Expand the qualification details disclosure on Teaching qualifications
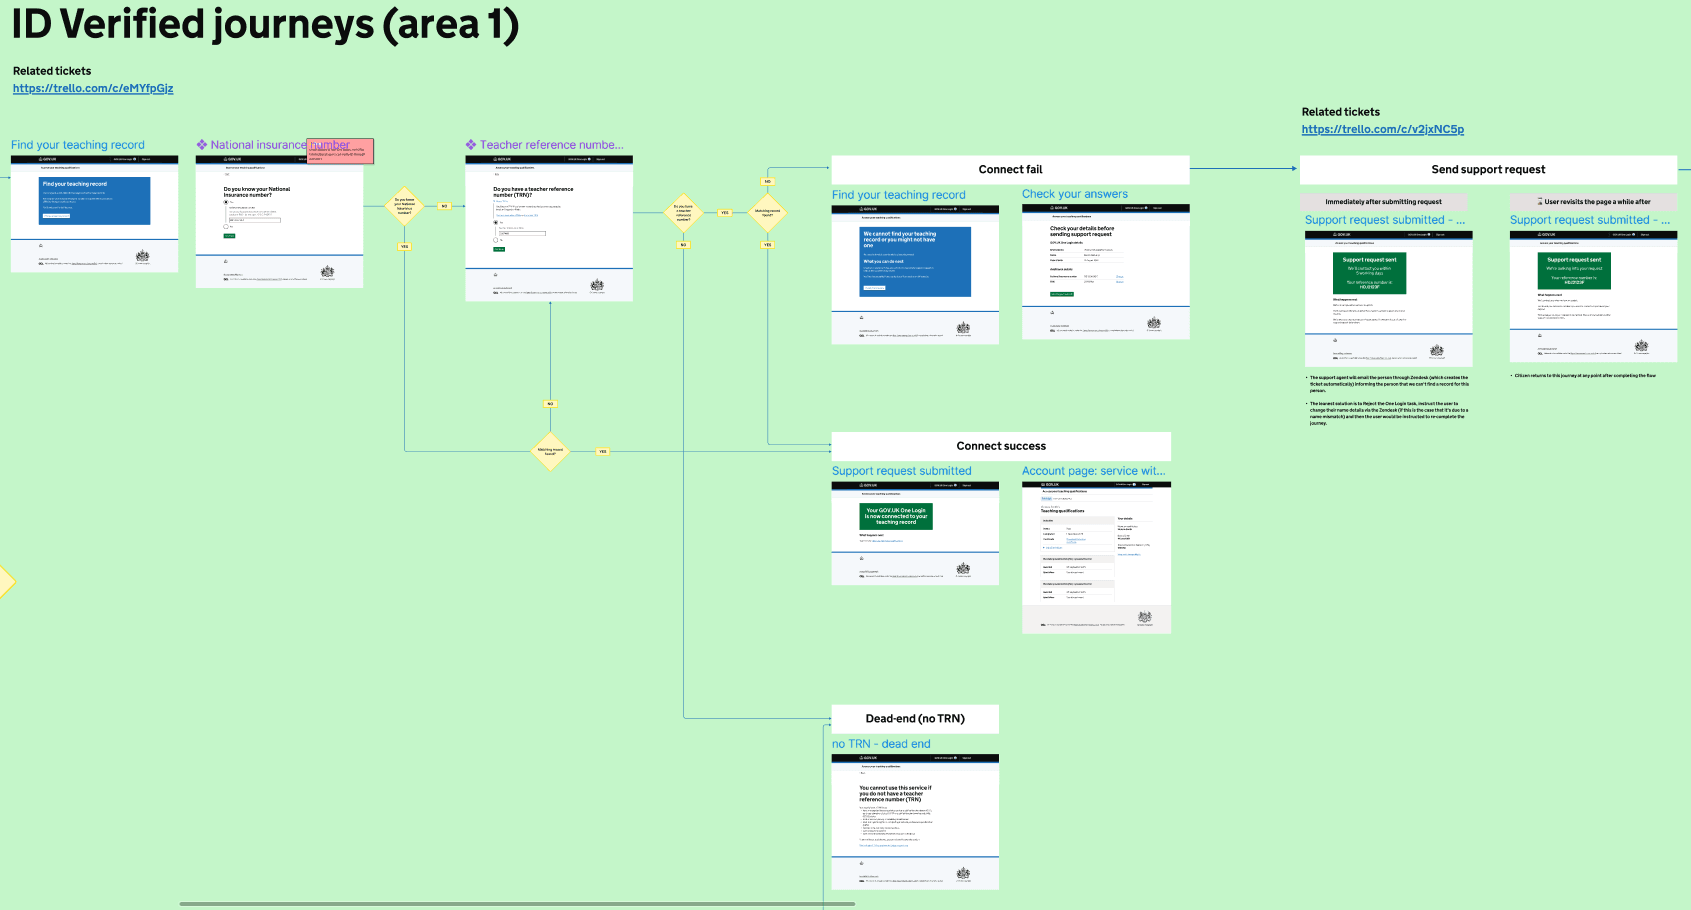Viewport: 1691px width, 910px height. pyautogui.click(x=1052, y=547)
